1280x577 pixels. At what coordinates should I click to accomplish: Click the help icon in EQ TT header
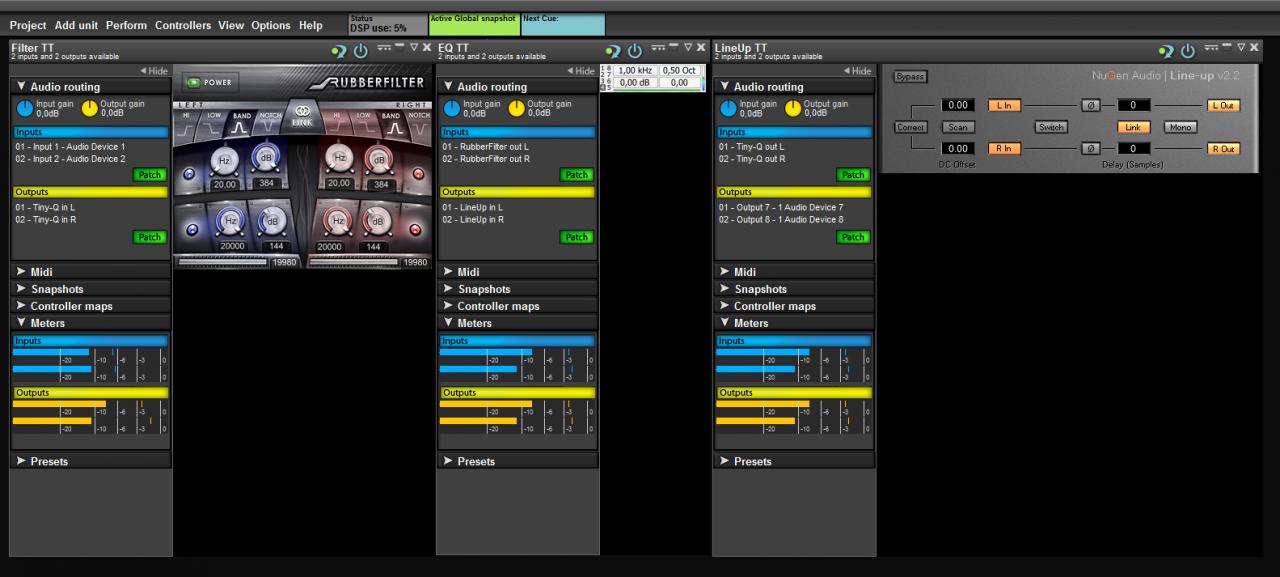(x=613, y=51)
